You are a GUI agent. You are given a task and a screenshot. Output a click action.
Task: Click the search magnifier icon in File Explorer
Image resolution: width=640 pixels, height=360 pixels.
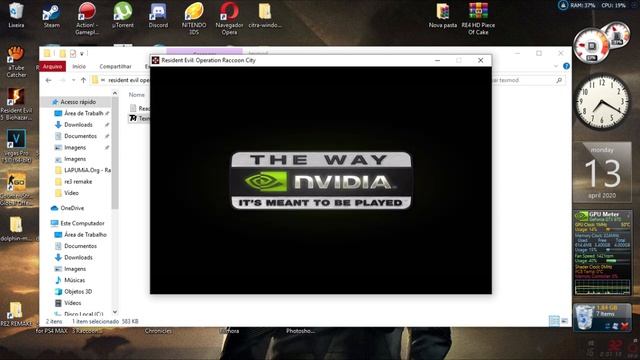pyautogui.click(x=559, y=80)
